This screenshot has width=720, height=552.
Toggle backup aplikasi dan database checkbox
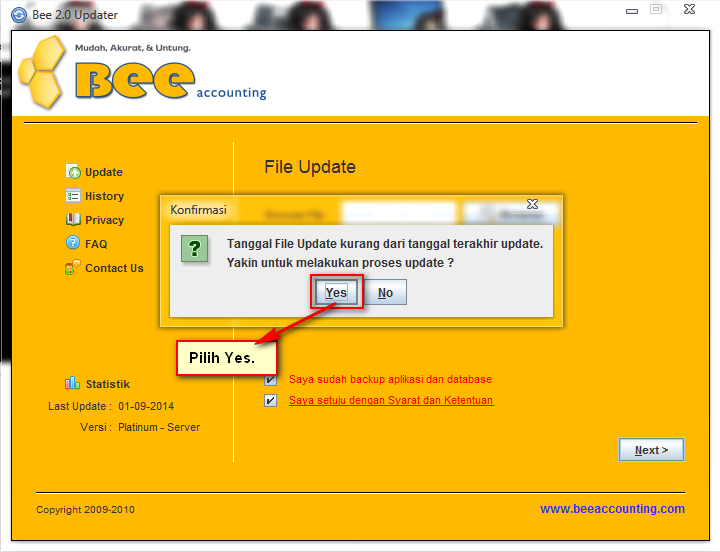[x=270, y=380]
